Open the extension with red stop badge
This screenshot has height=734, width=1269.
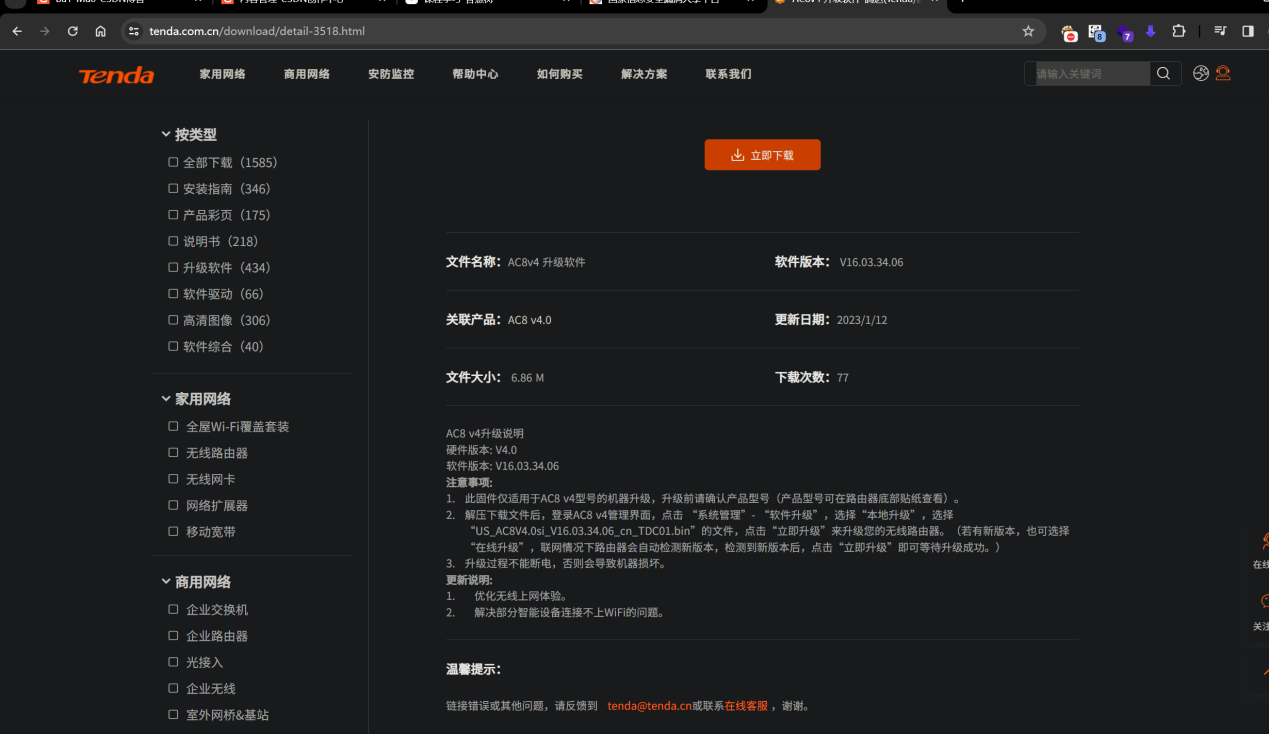point(1069,33)
